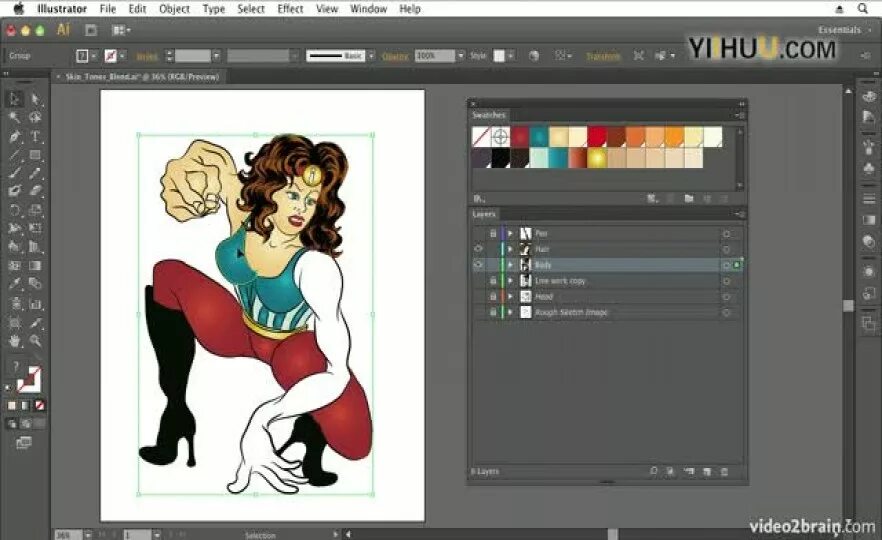Image resolution: width=882 pixels, height=540 pixels.
Task: Expand the Line work copy layer
Action: (x=510, y=280)
